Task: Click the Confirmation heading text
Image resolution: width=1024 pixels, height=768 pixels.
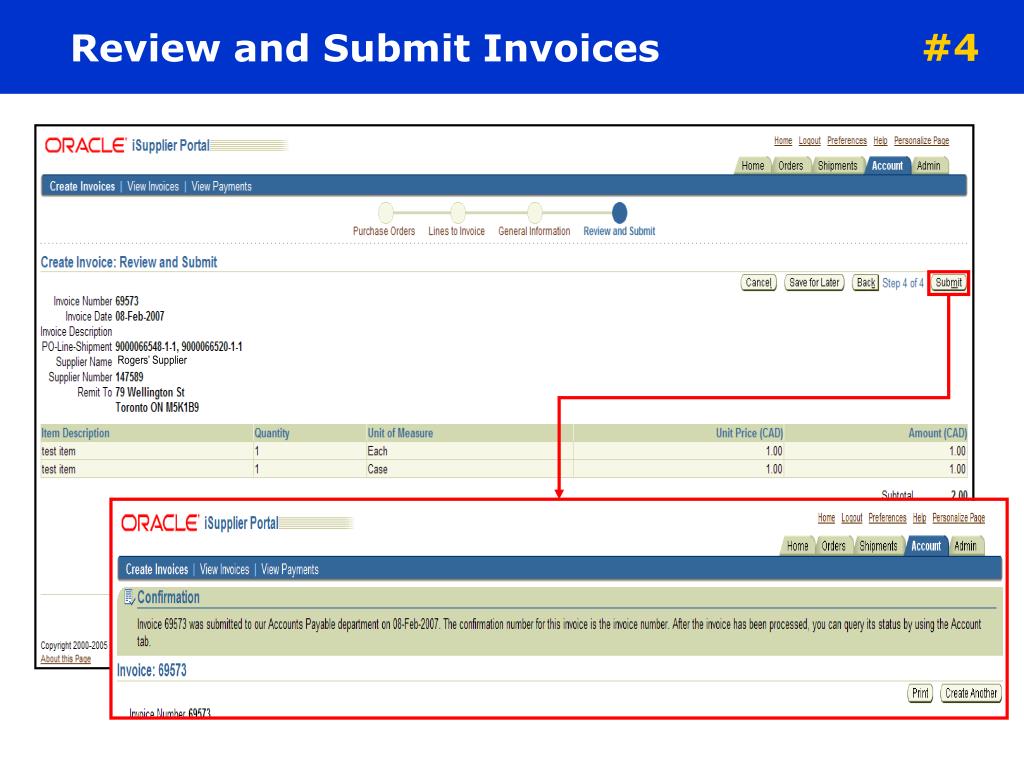Action: coord(168,598)
